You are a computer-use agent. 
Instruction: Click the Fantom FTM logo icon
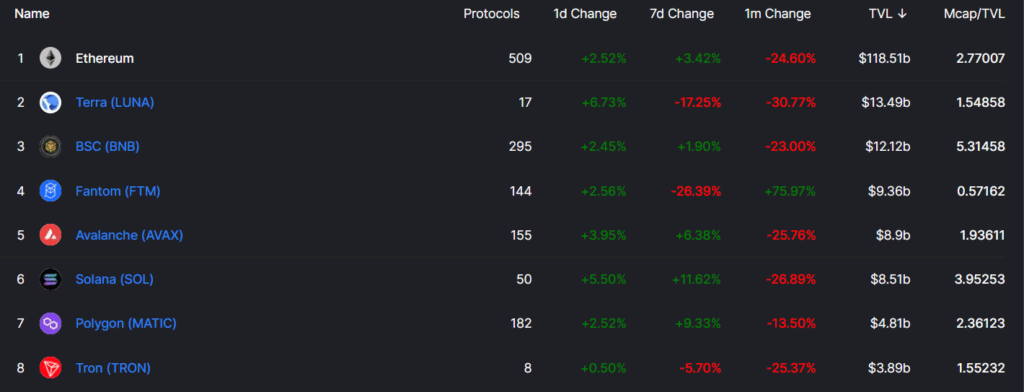coord(50,191)
